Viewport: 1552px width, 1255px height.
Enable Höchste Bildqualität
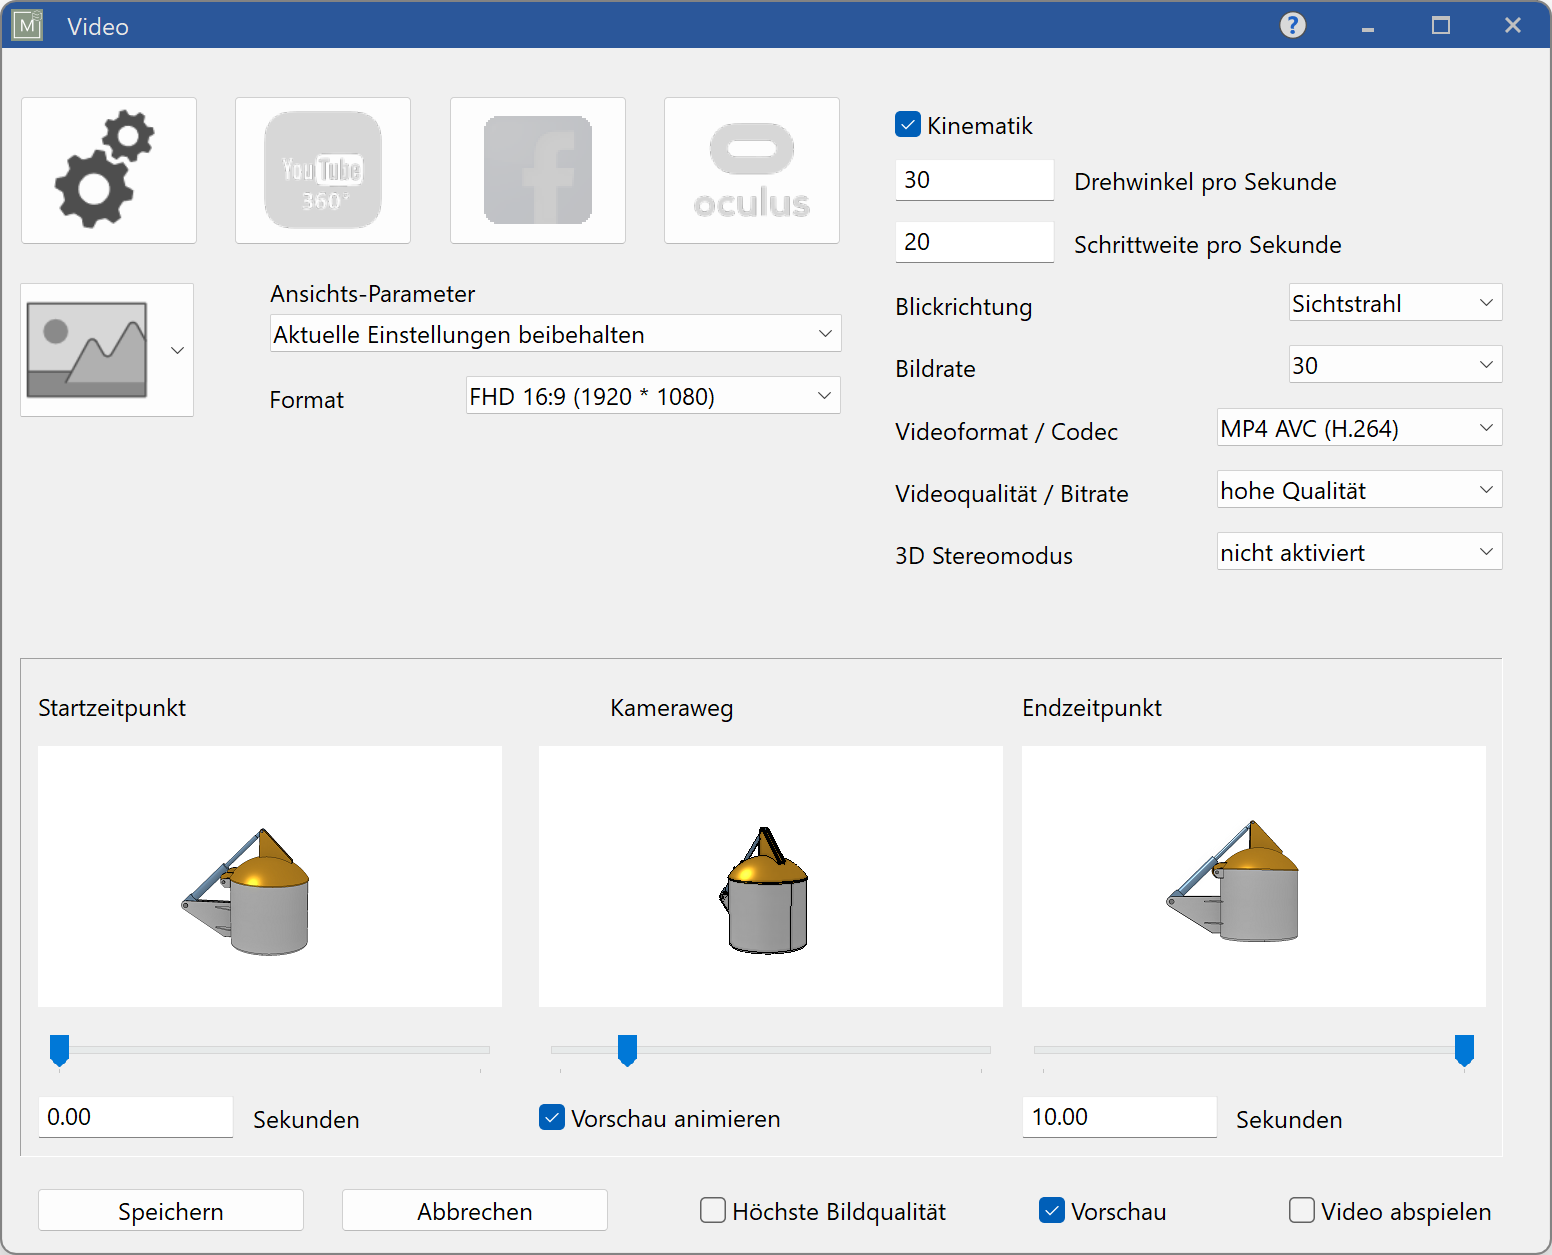pyautogui.click(x=712, y=1210)
